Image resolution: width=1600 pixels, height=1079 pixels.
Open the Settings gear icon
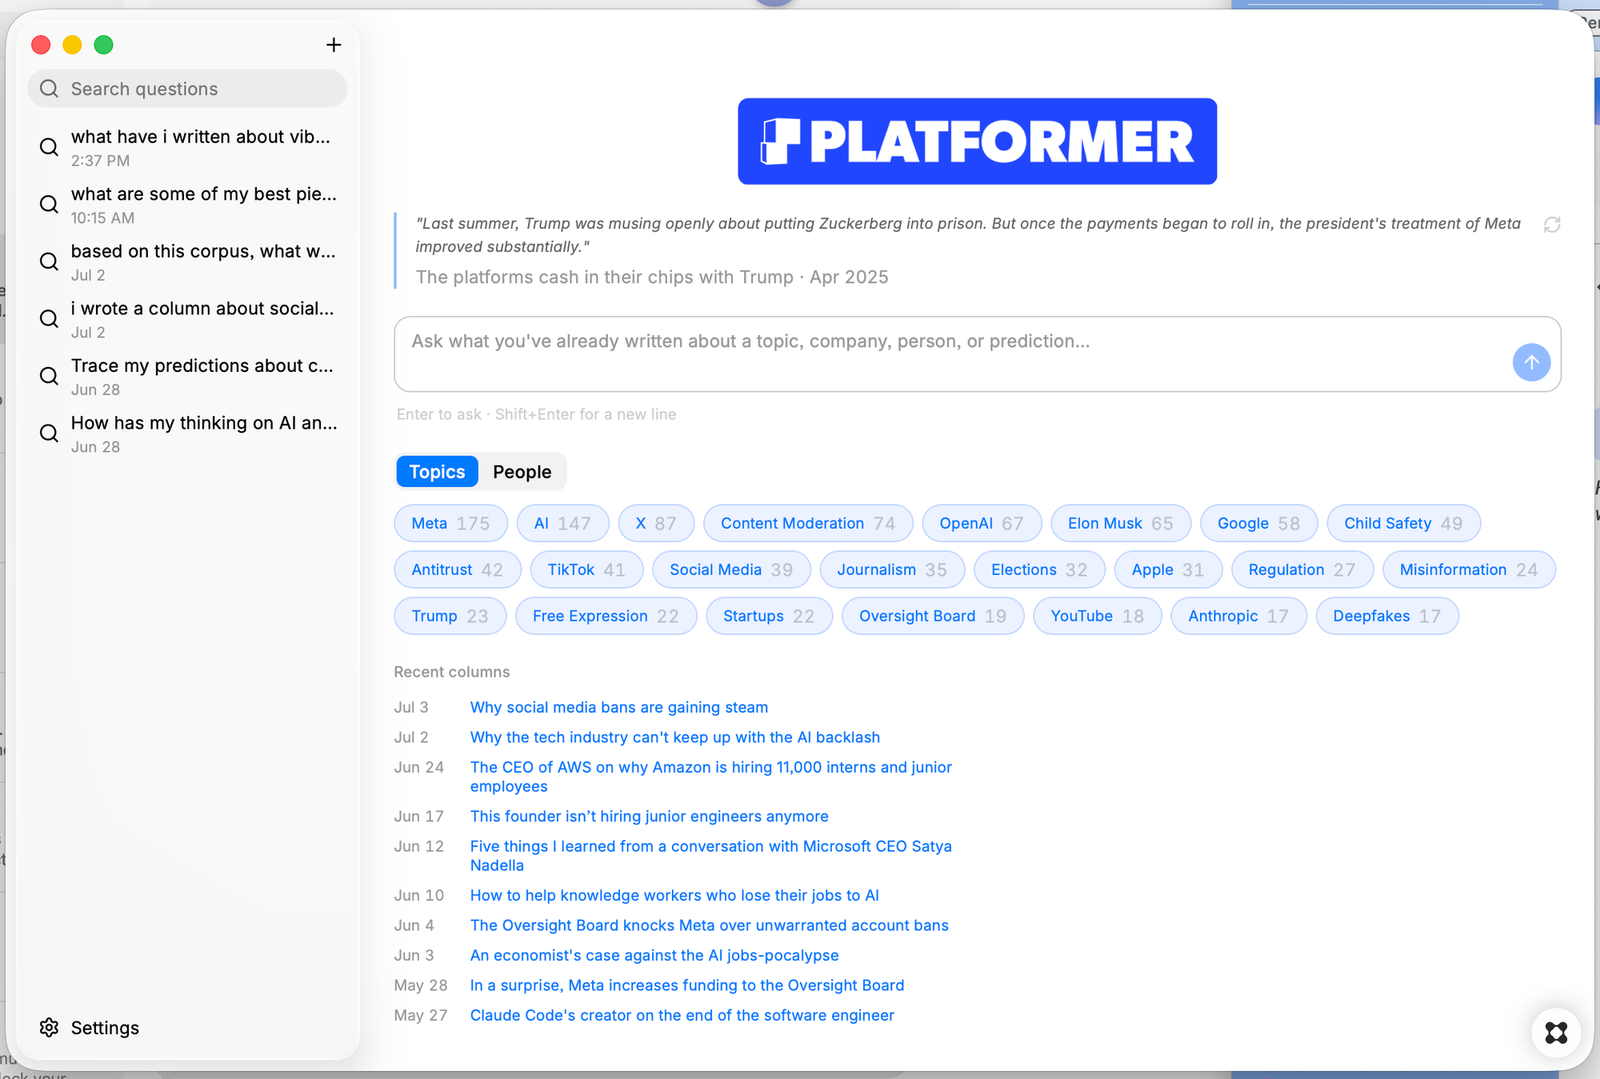pyautogui.click(x=49, y=1027)
